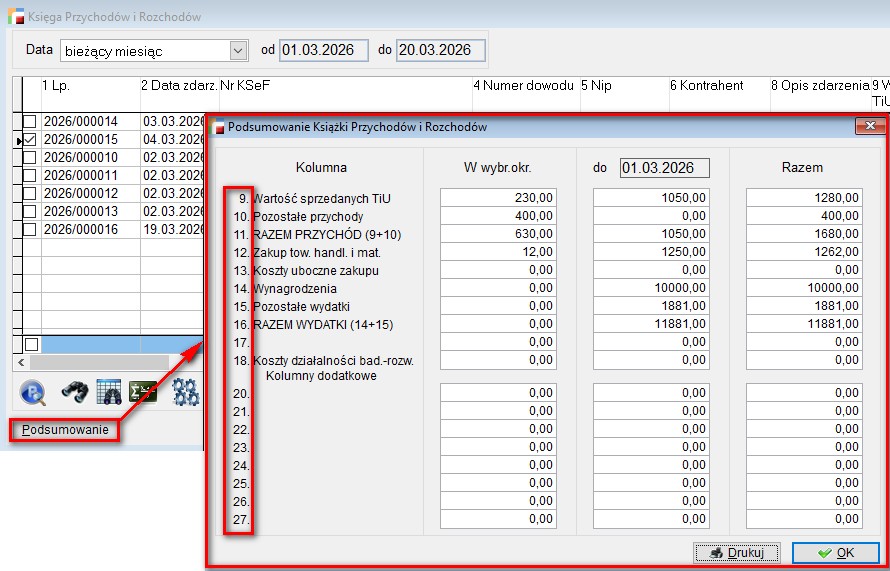Open search with the binoculars icon
890x571 pixels.
click(x=75, y=392)
